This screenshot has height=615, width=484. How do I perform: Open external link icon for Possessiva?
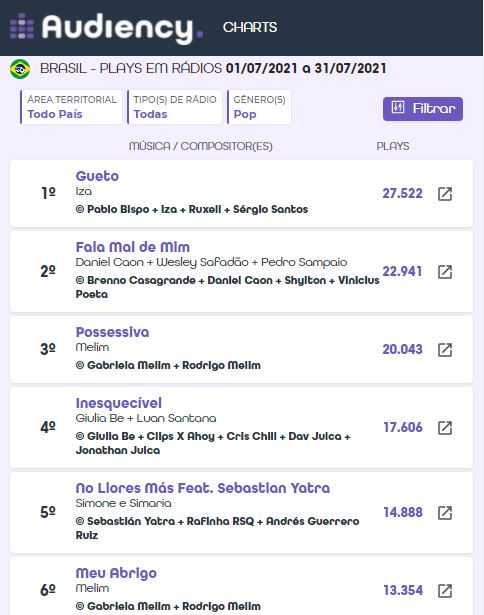[x=445, y=350]
